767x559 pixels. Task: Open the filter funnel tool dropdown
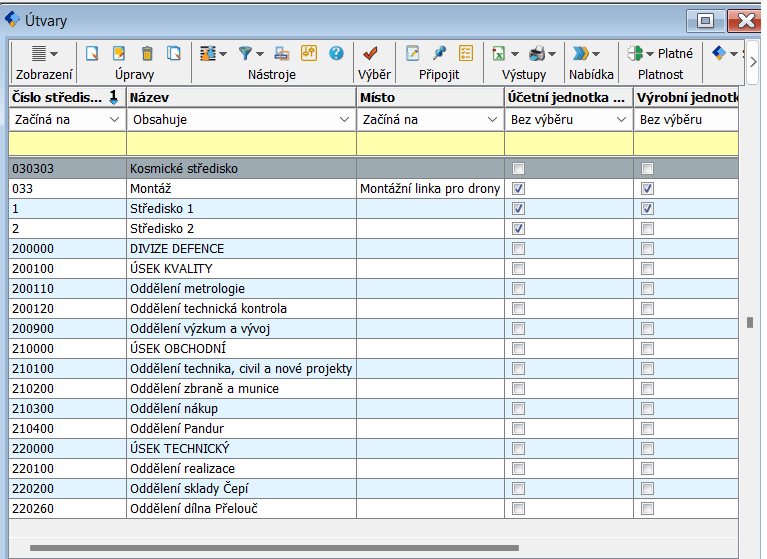click(x=250, y=54)
